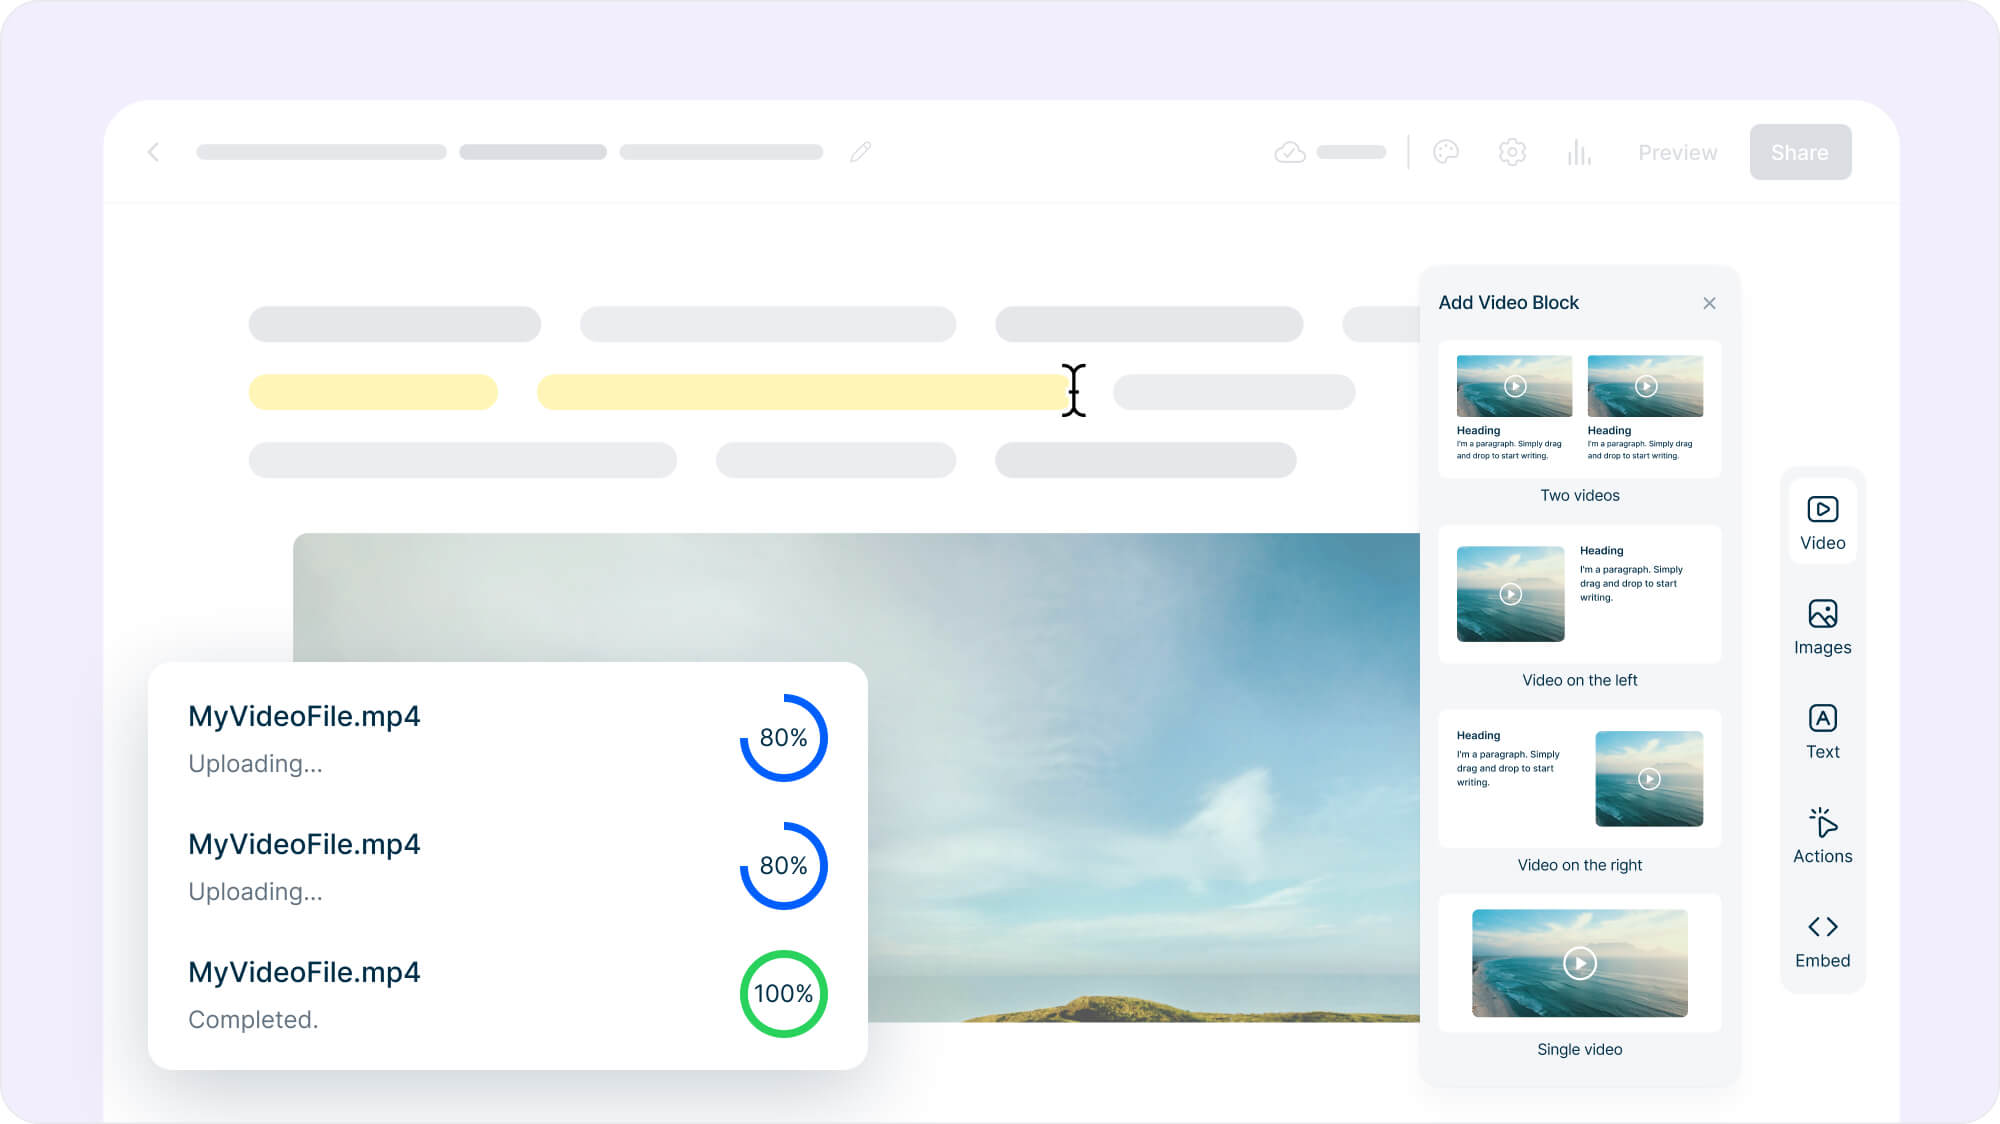
Task: Click the Completed. status text
Action: [x=253, y=1019]
